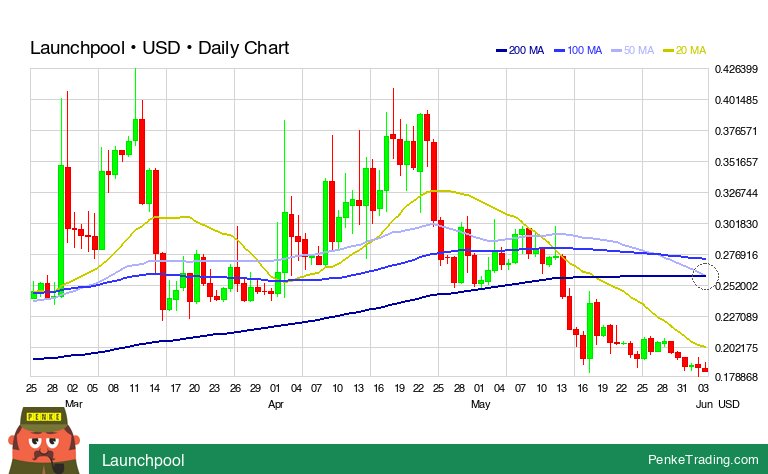Click the Jun month label on axis

(x=704, y=404)
